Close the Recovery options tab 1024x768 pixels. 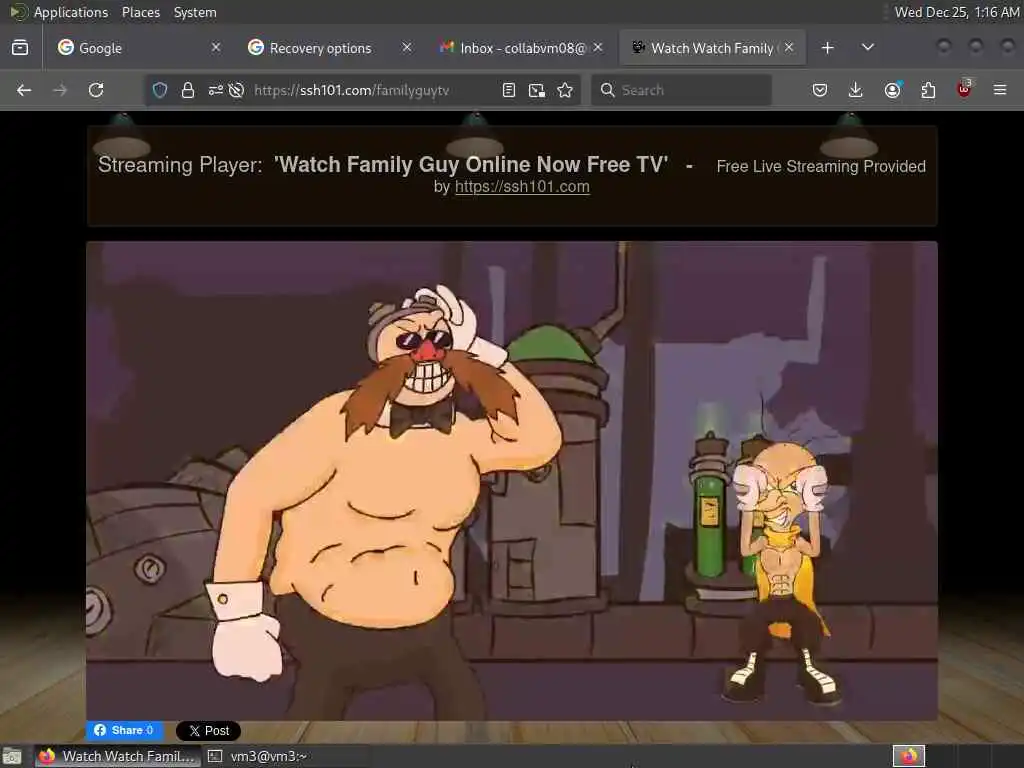pos(407,48)
